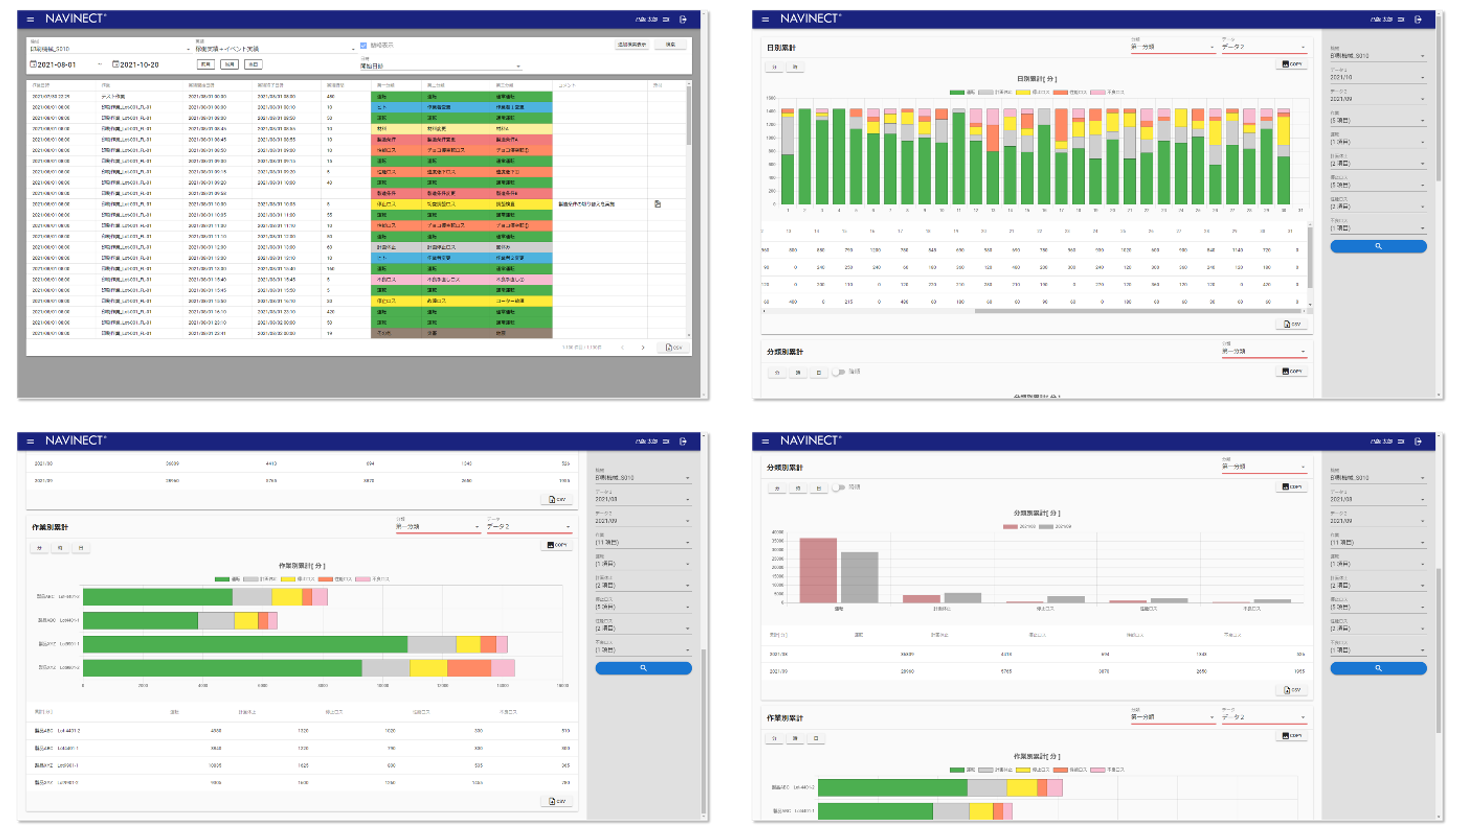Open the 2021/10 data dropdown in top-right sidebar
The width and height of the screenshot is (1460, 838).
1377,77
